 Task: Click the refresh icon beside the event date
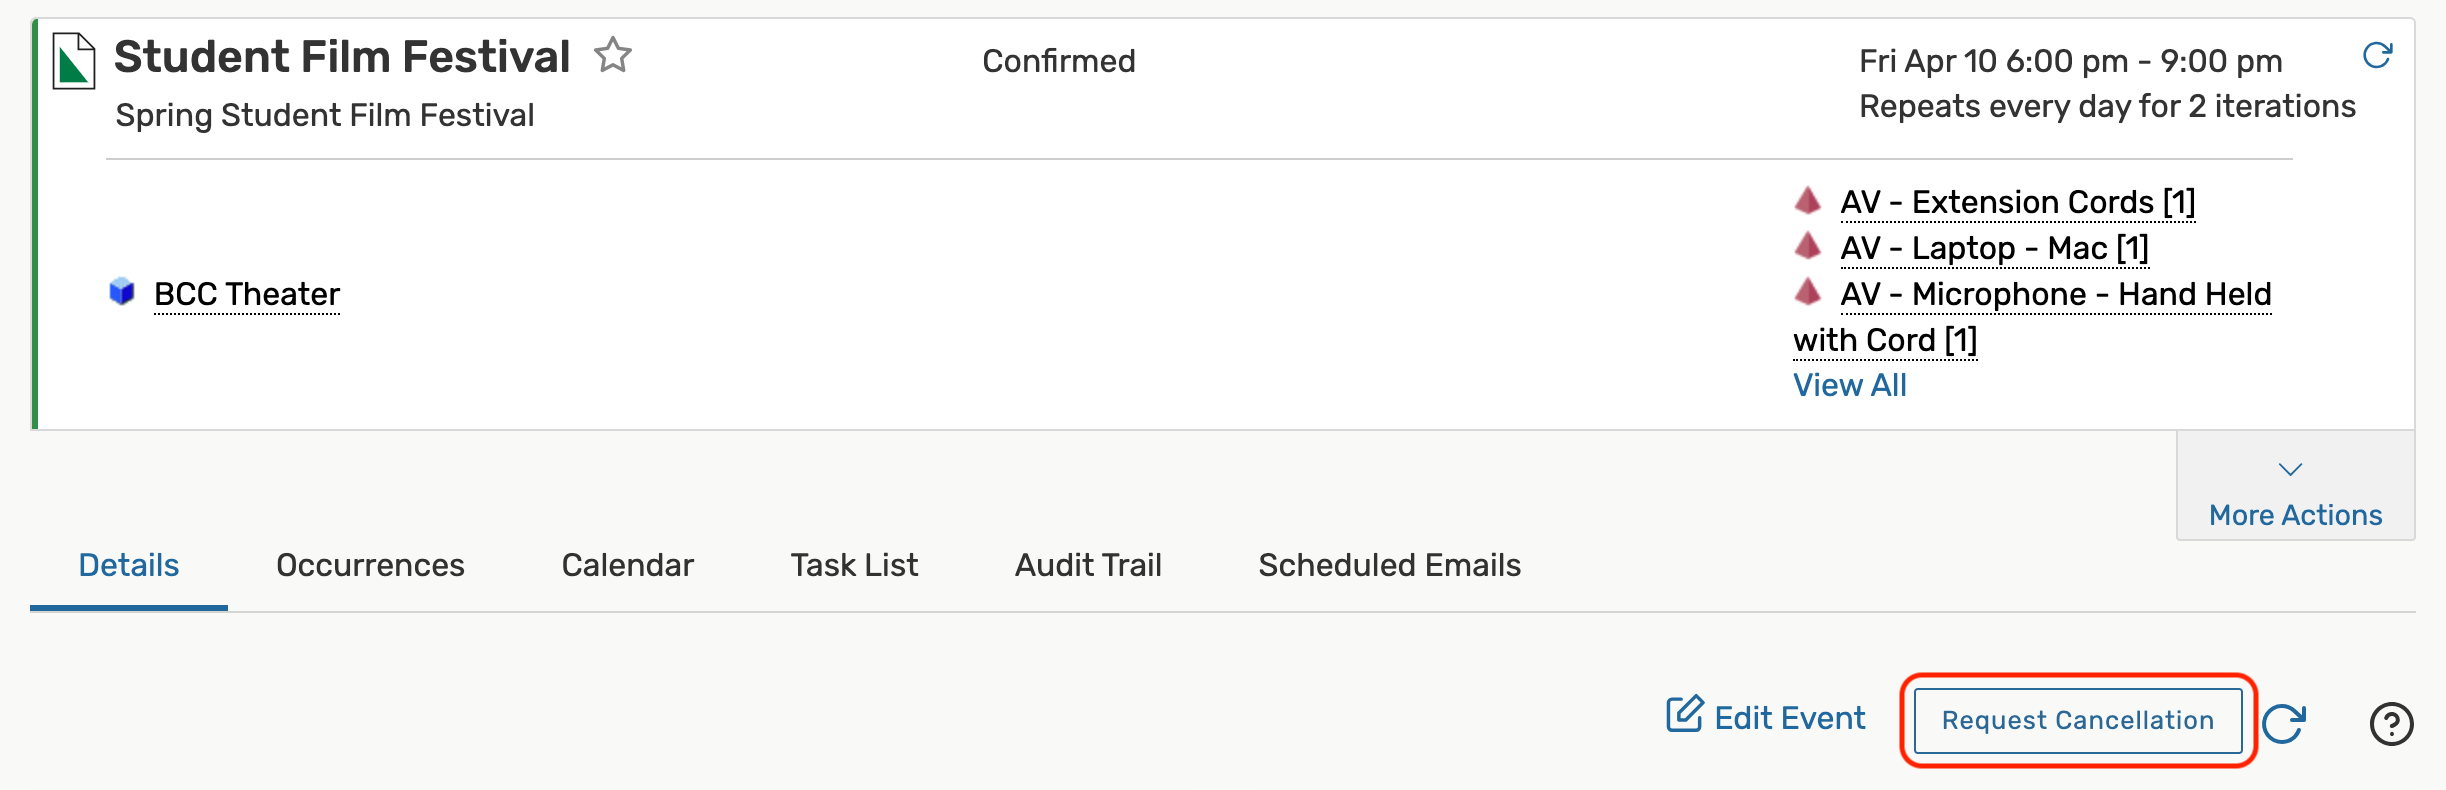(2377, 55)
